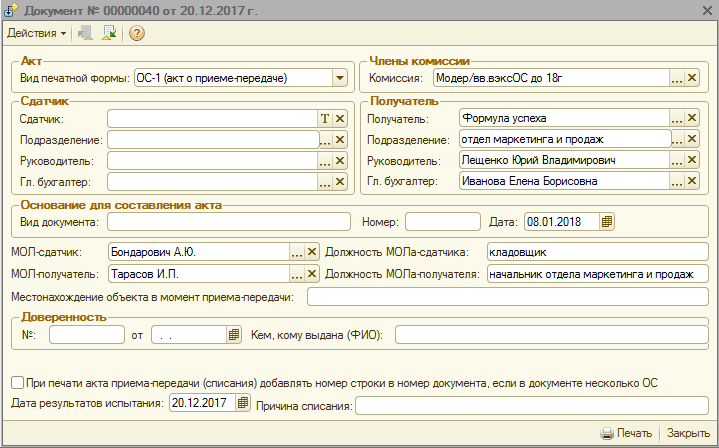The image size is (719, 448).
Task: Clear the Получатель field value
Action: (692, 118)
